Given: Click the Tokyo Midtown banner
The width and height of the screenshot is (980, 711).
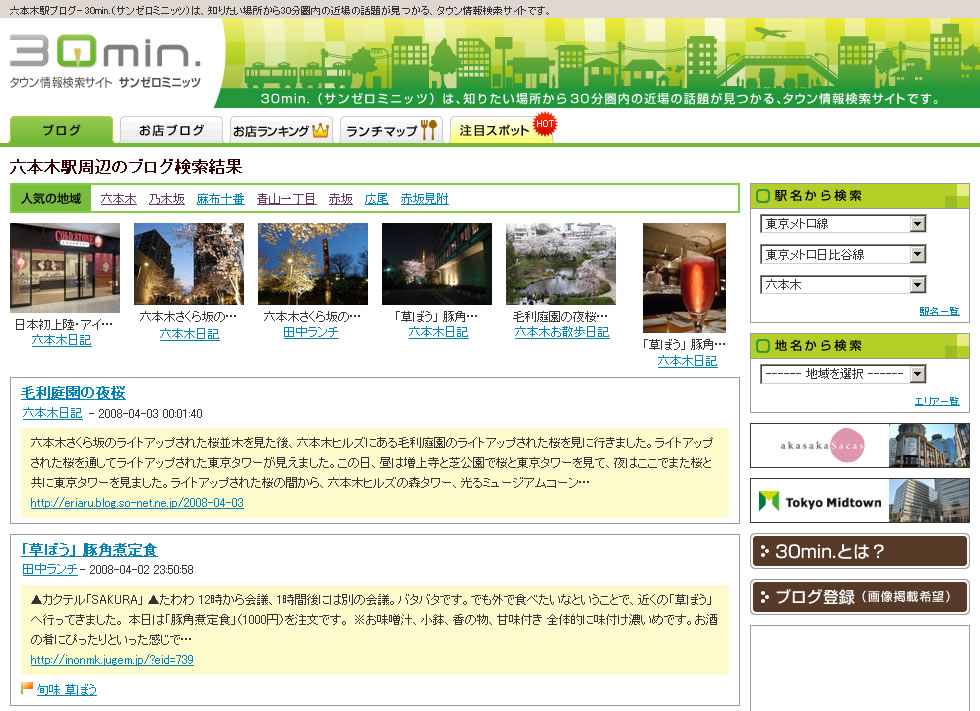Looking at the screenshot, I should [x=859, y=500].
